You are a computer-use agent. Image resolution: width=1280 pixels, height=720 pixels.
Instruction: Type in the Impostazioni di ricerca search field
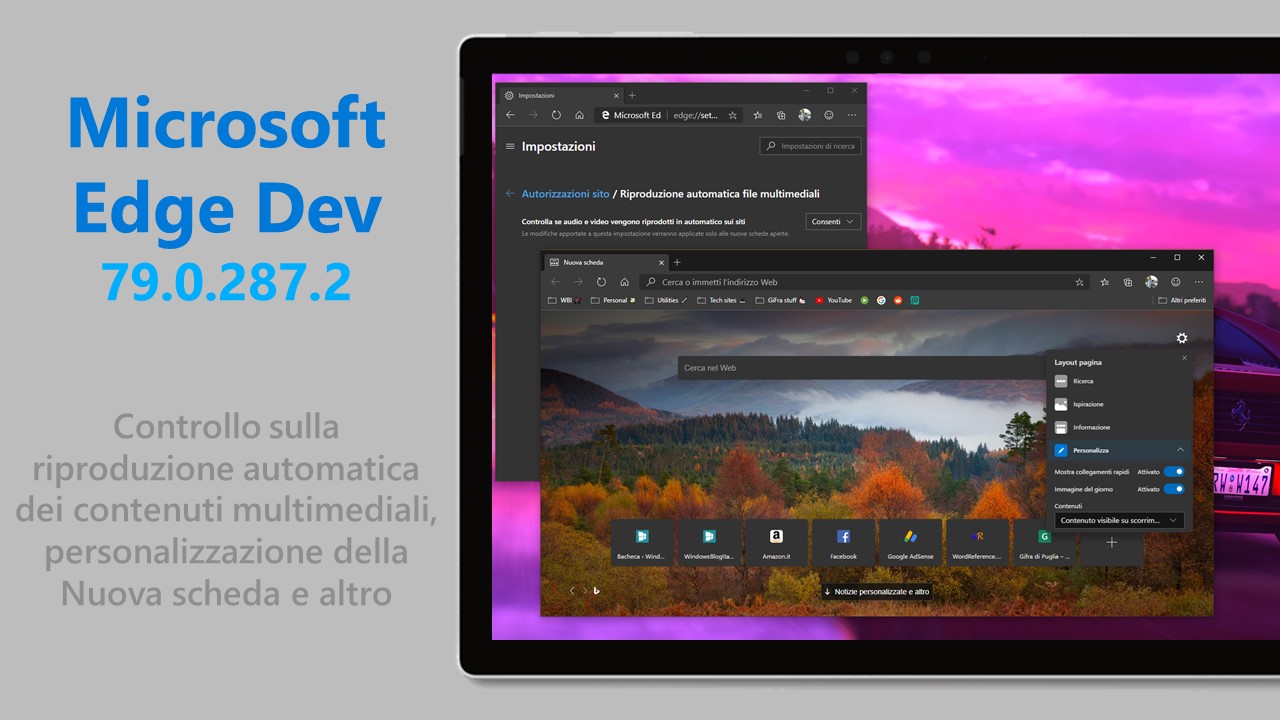pos(810,146)
